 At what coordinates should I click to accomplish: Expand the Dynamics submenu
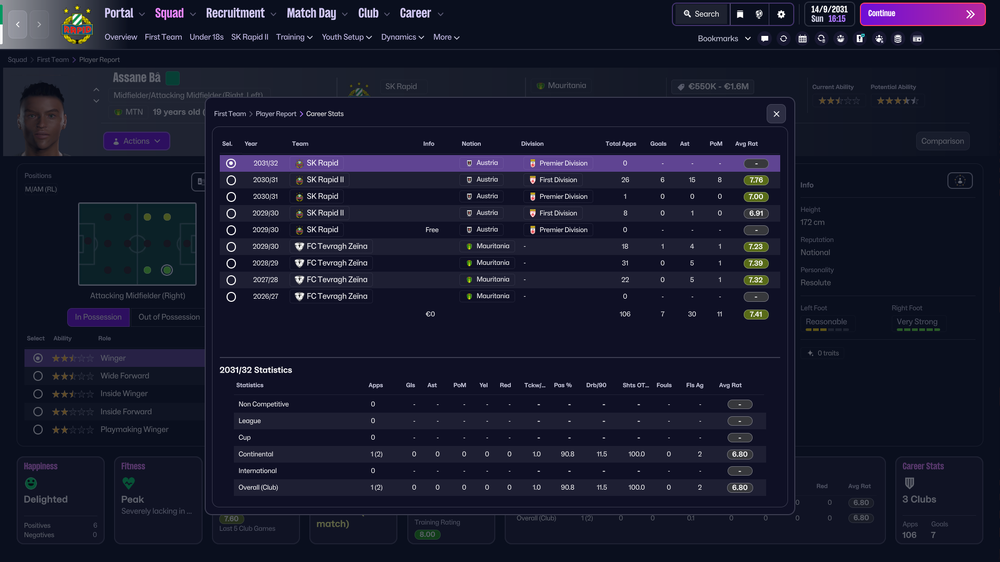click(402, 37)
